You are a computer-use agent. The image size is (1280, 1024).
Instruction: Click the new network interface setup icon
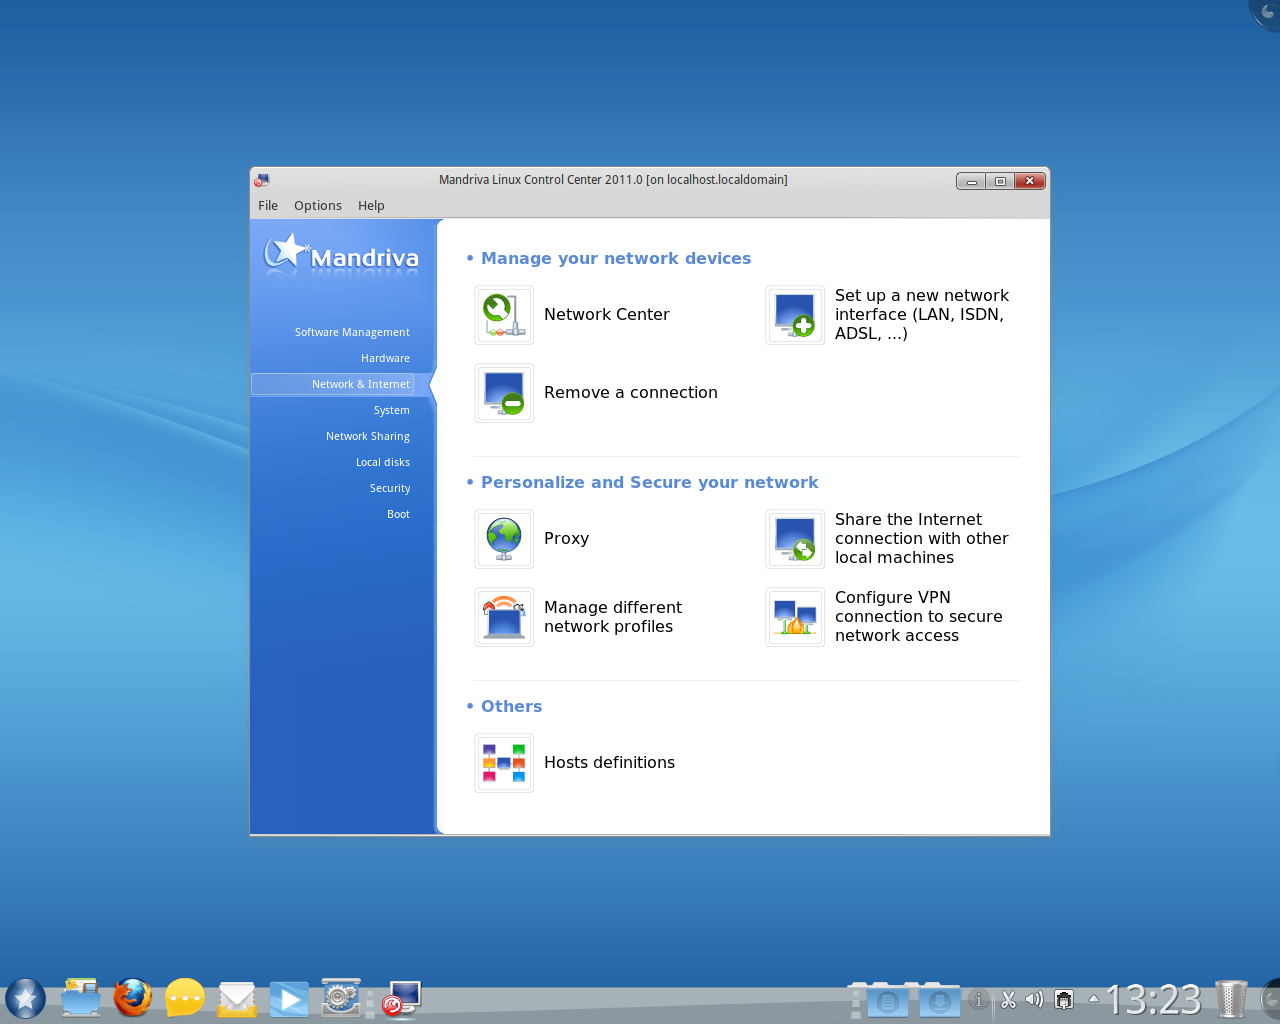795,315
